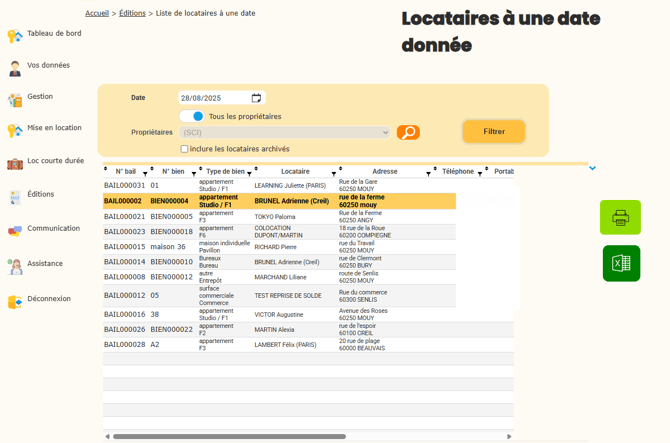The height and width of the screenshot is (443, 670).
Task: Click the orange search magnifier icon
Action: 408,132
